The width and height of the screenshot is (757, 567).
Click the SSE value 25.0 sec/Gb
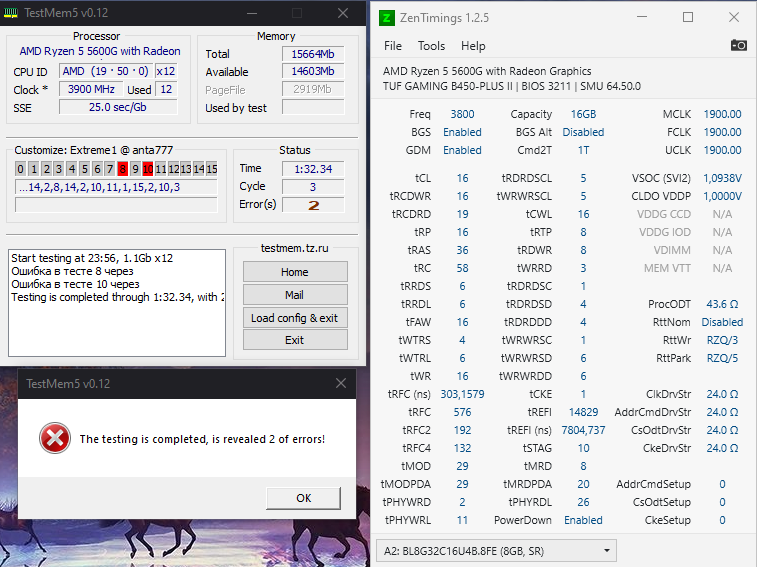pyautogui.click(x=118, y=107)
